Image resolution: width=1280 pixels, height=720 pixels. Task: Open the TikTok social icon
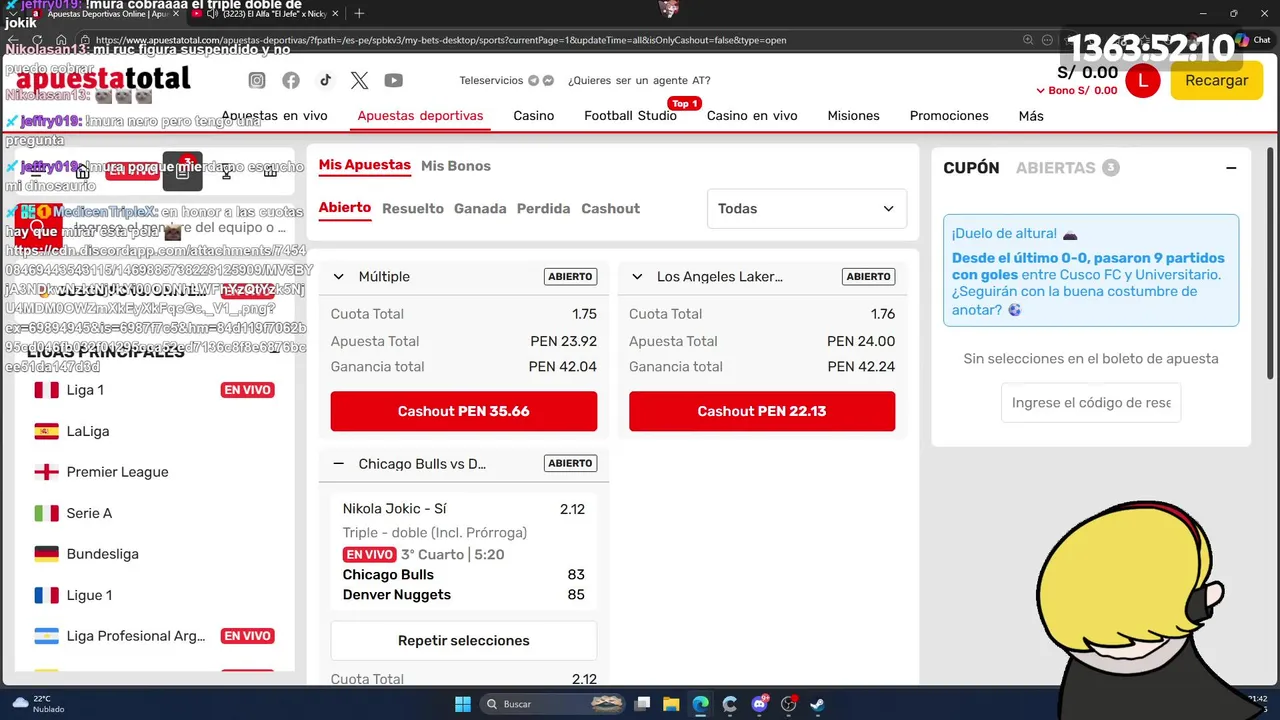coord(325,81)
